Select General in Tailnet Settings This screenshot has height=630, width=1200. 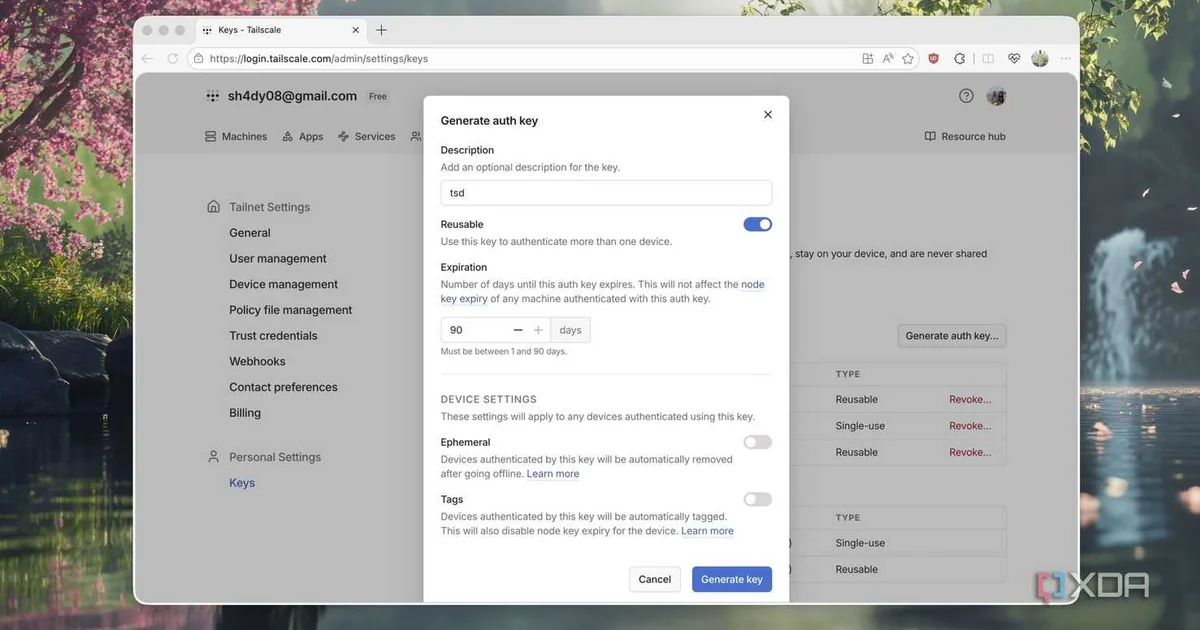pos(250,233)
